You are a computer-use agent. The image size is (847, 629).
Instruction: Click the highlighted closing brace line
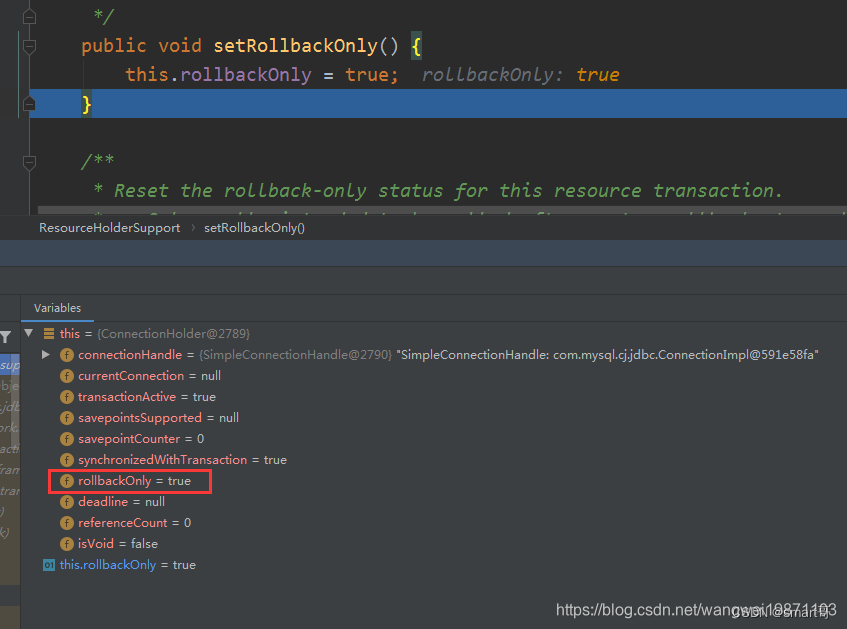[x=438, y=104]
